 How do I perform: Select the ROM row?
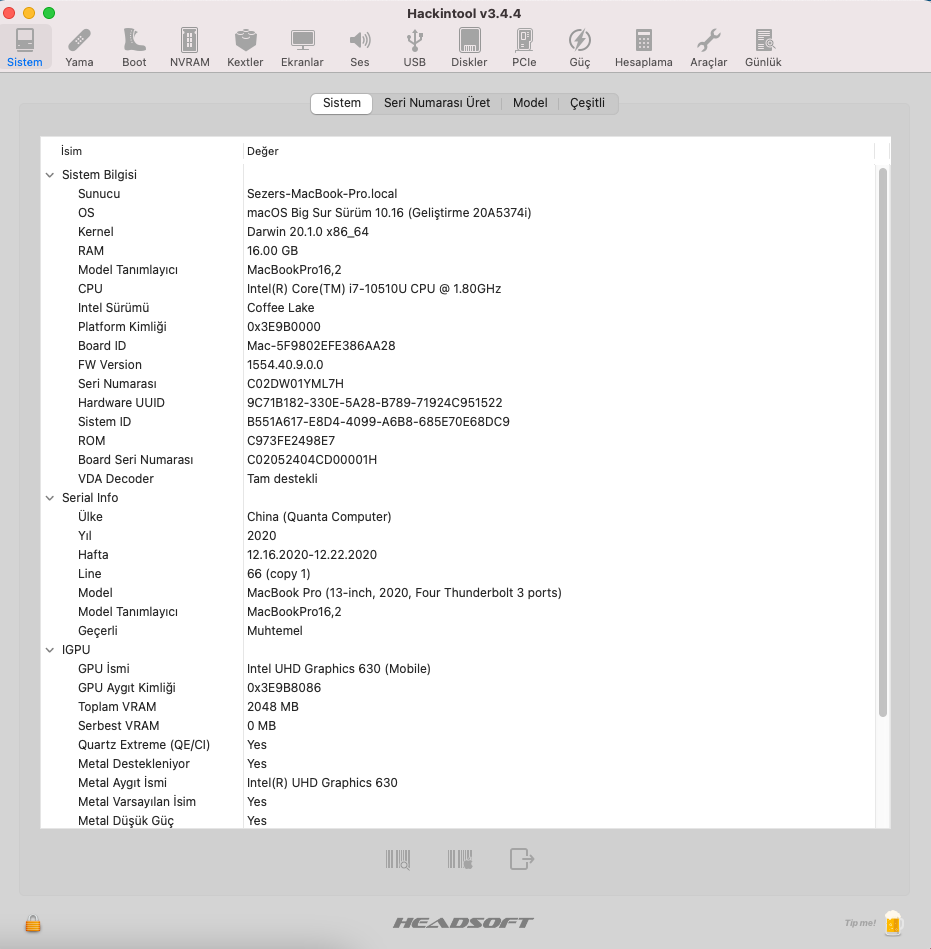(x=458, y=441)
